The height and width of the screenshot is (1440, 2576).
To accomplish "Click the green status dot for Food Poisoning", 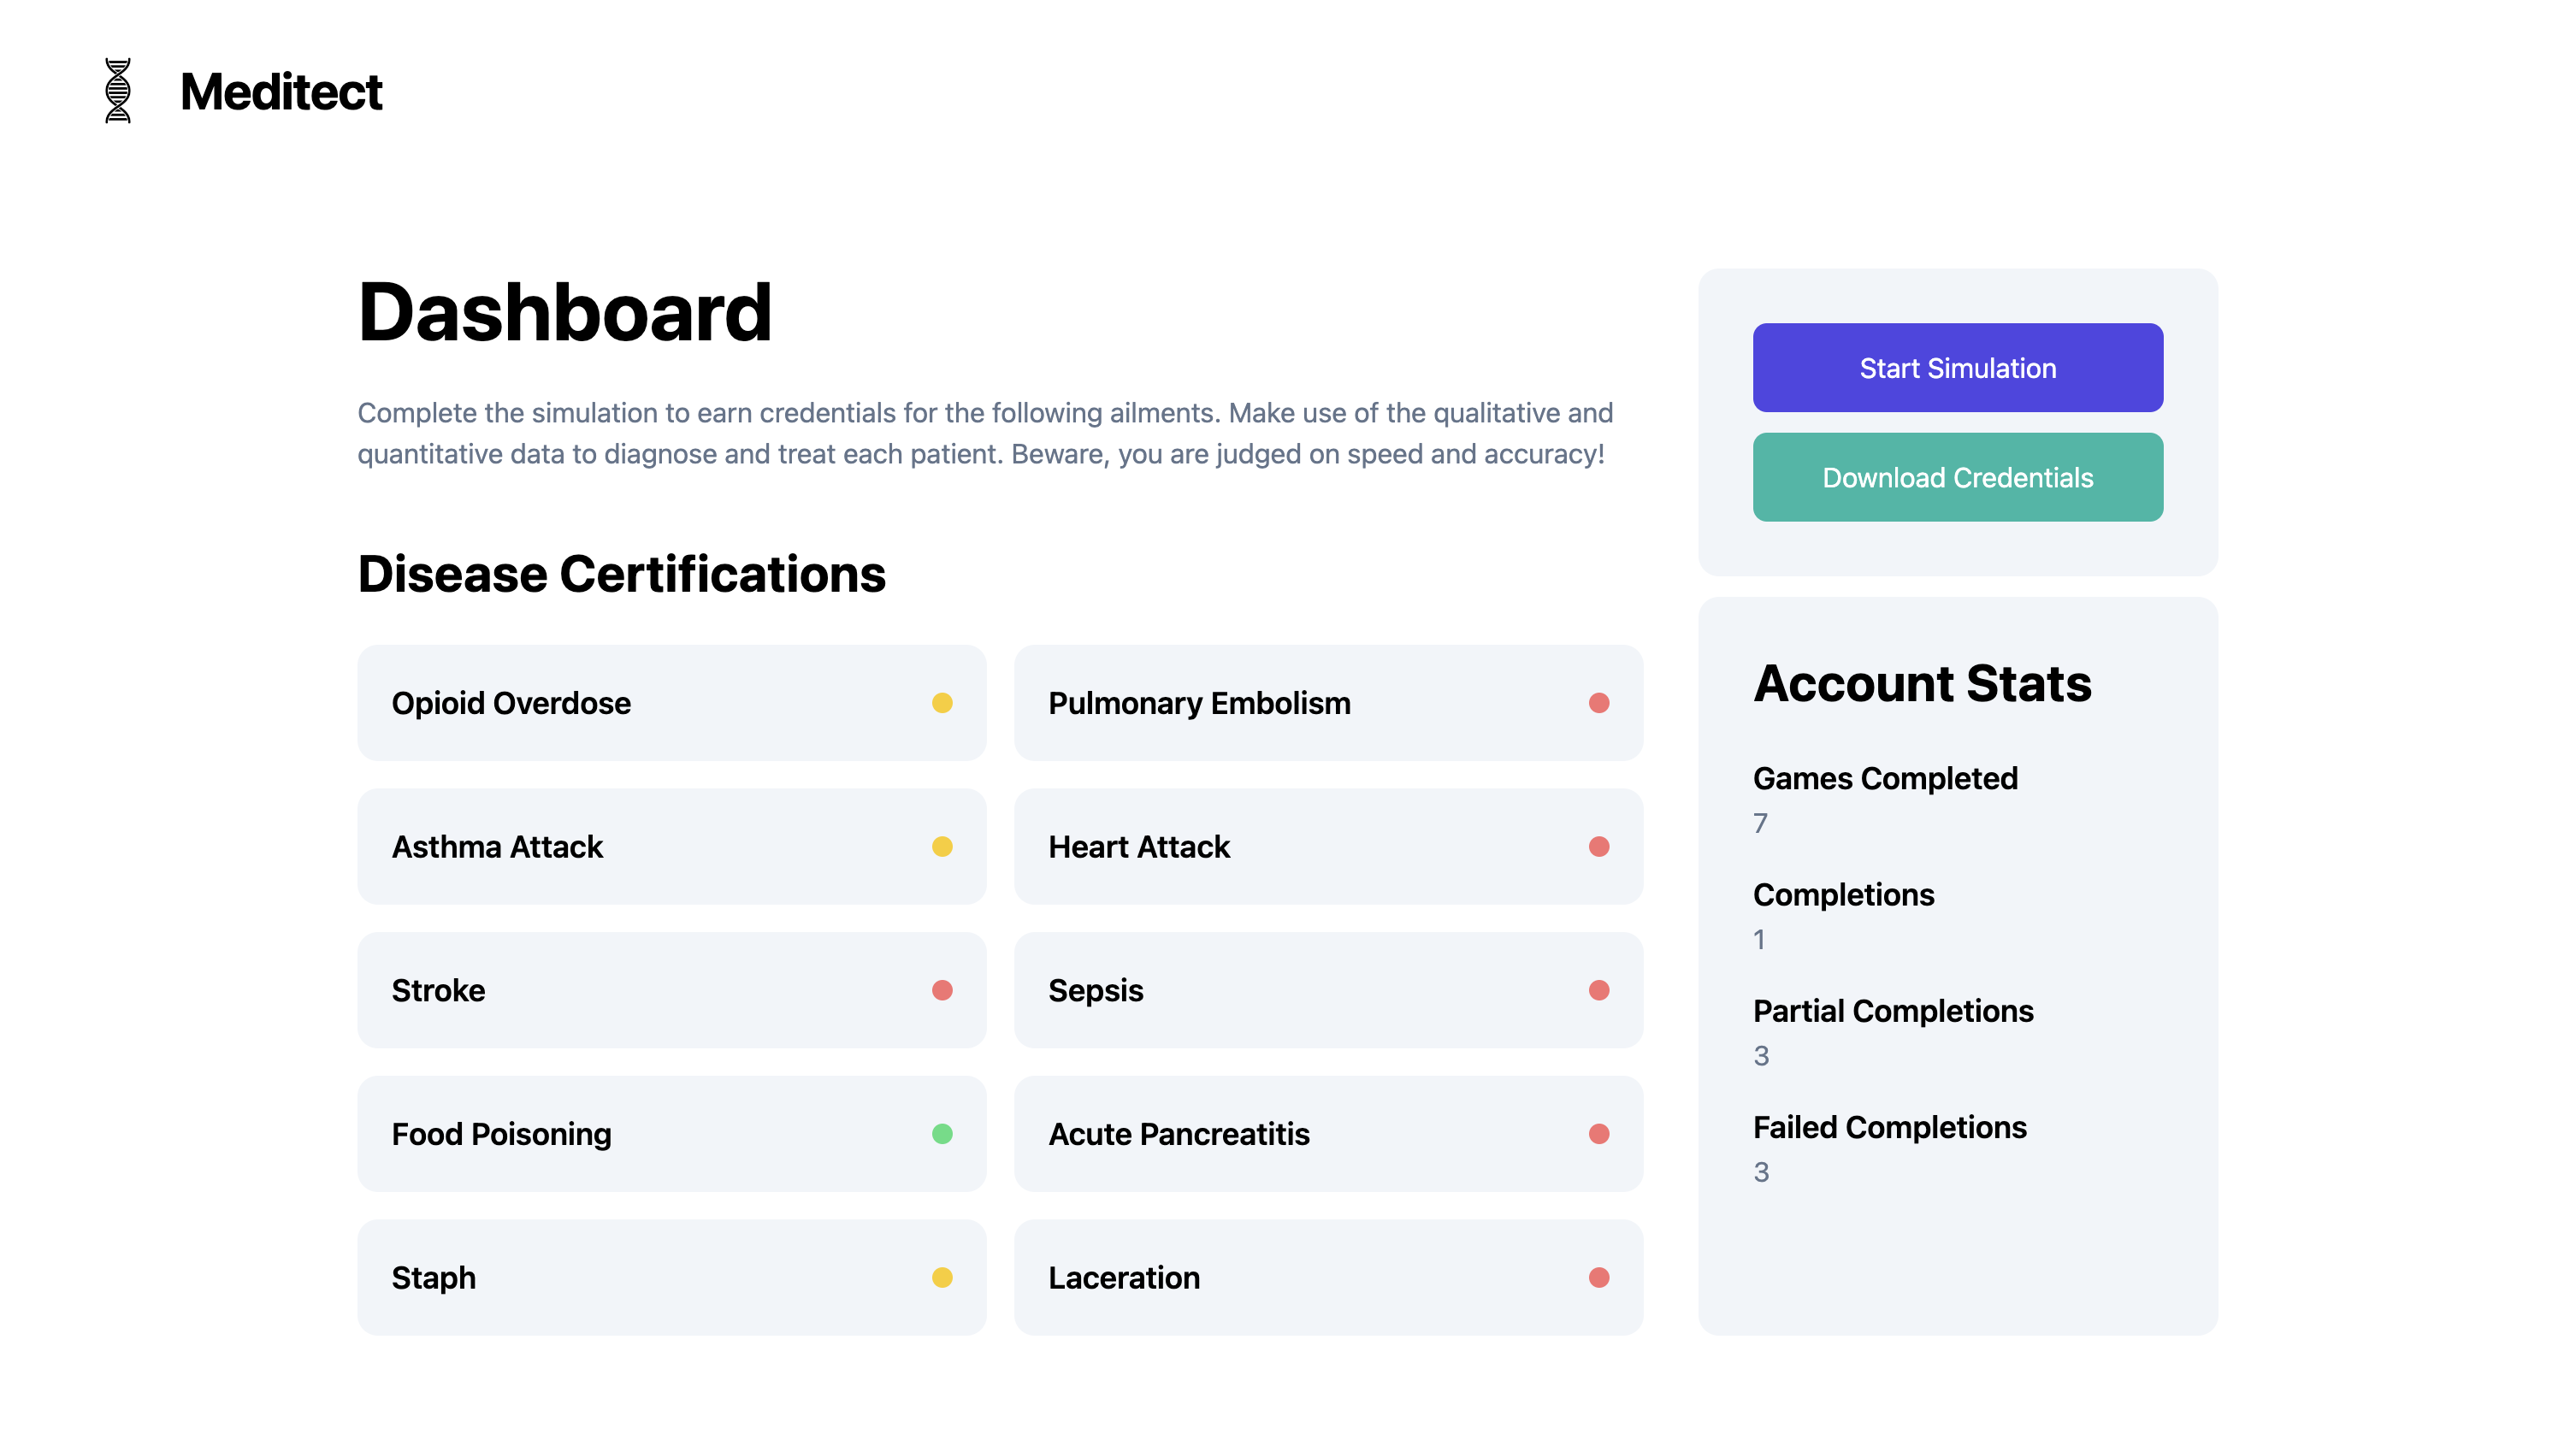I will (942, 1134).
